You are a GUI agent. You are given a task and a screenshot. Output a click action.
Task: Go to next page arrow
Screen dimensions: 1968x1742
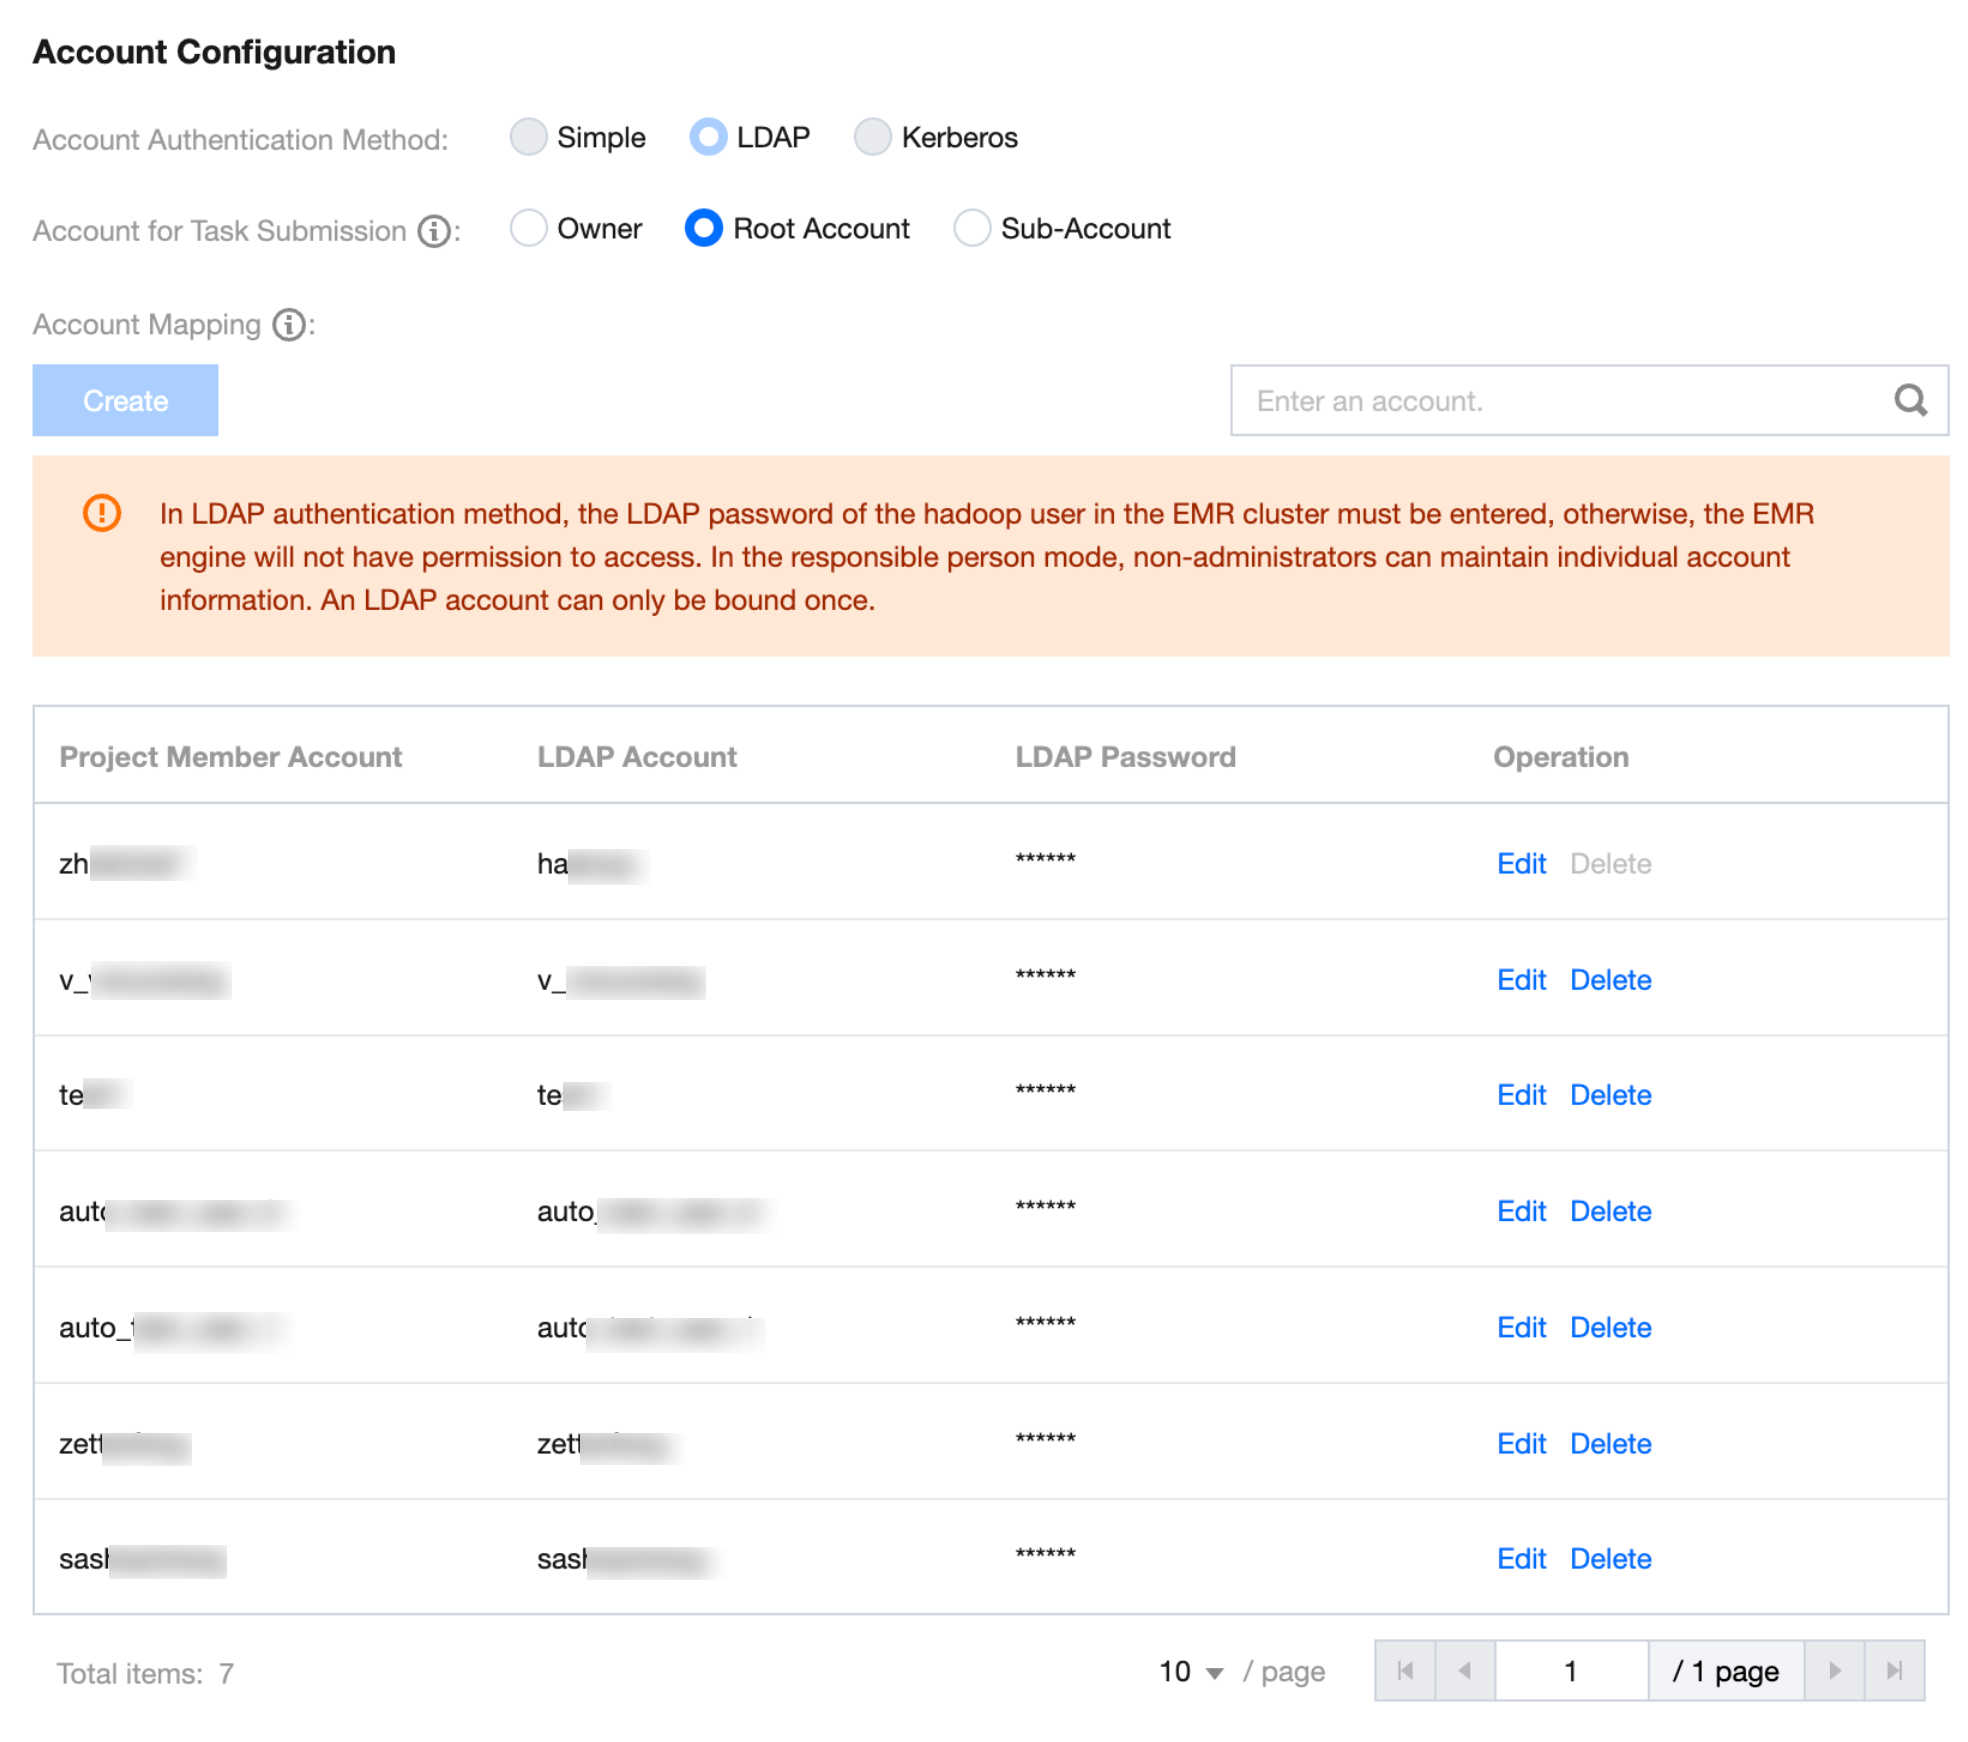(1833, 1670)
